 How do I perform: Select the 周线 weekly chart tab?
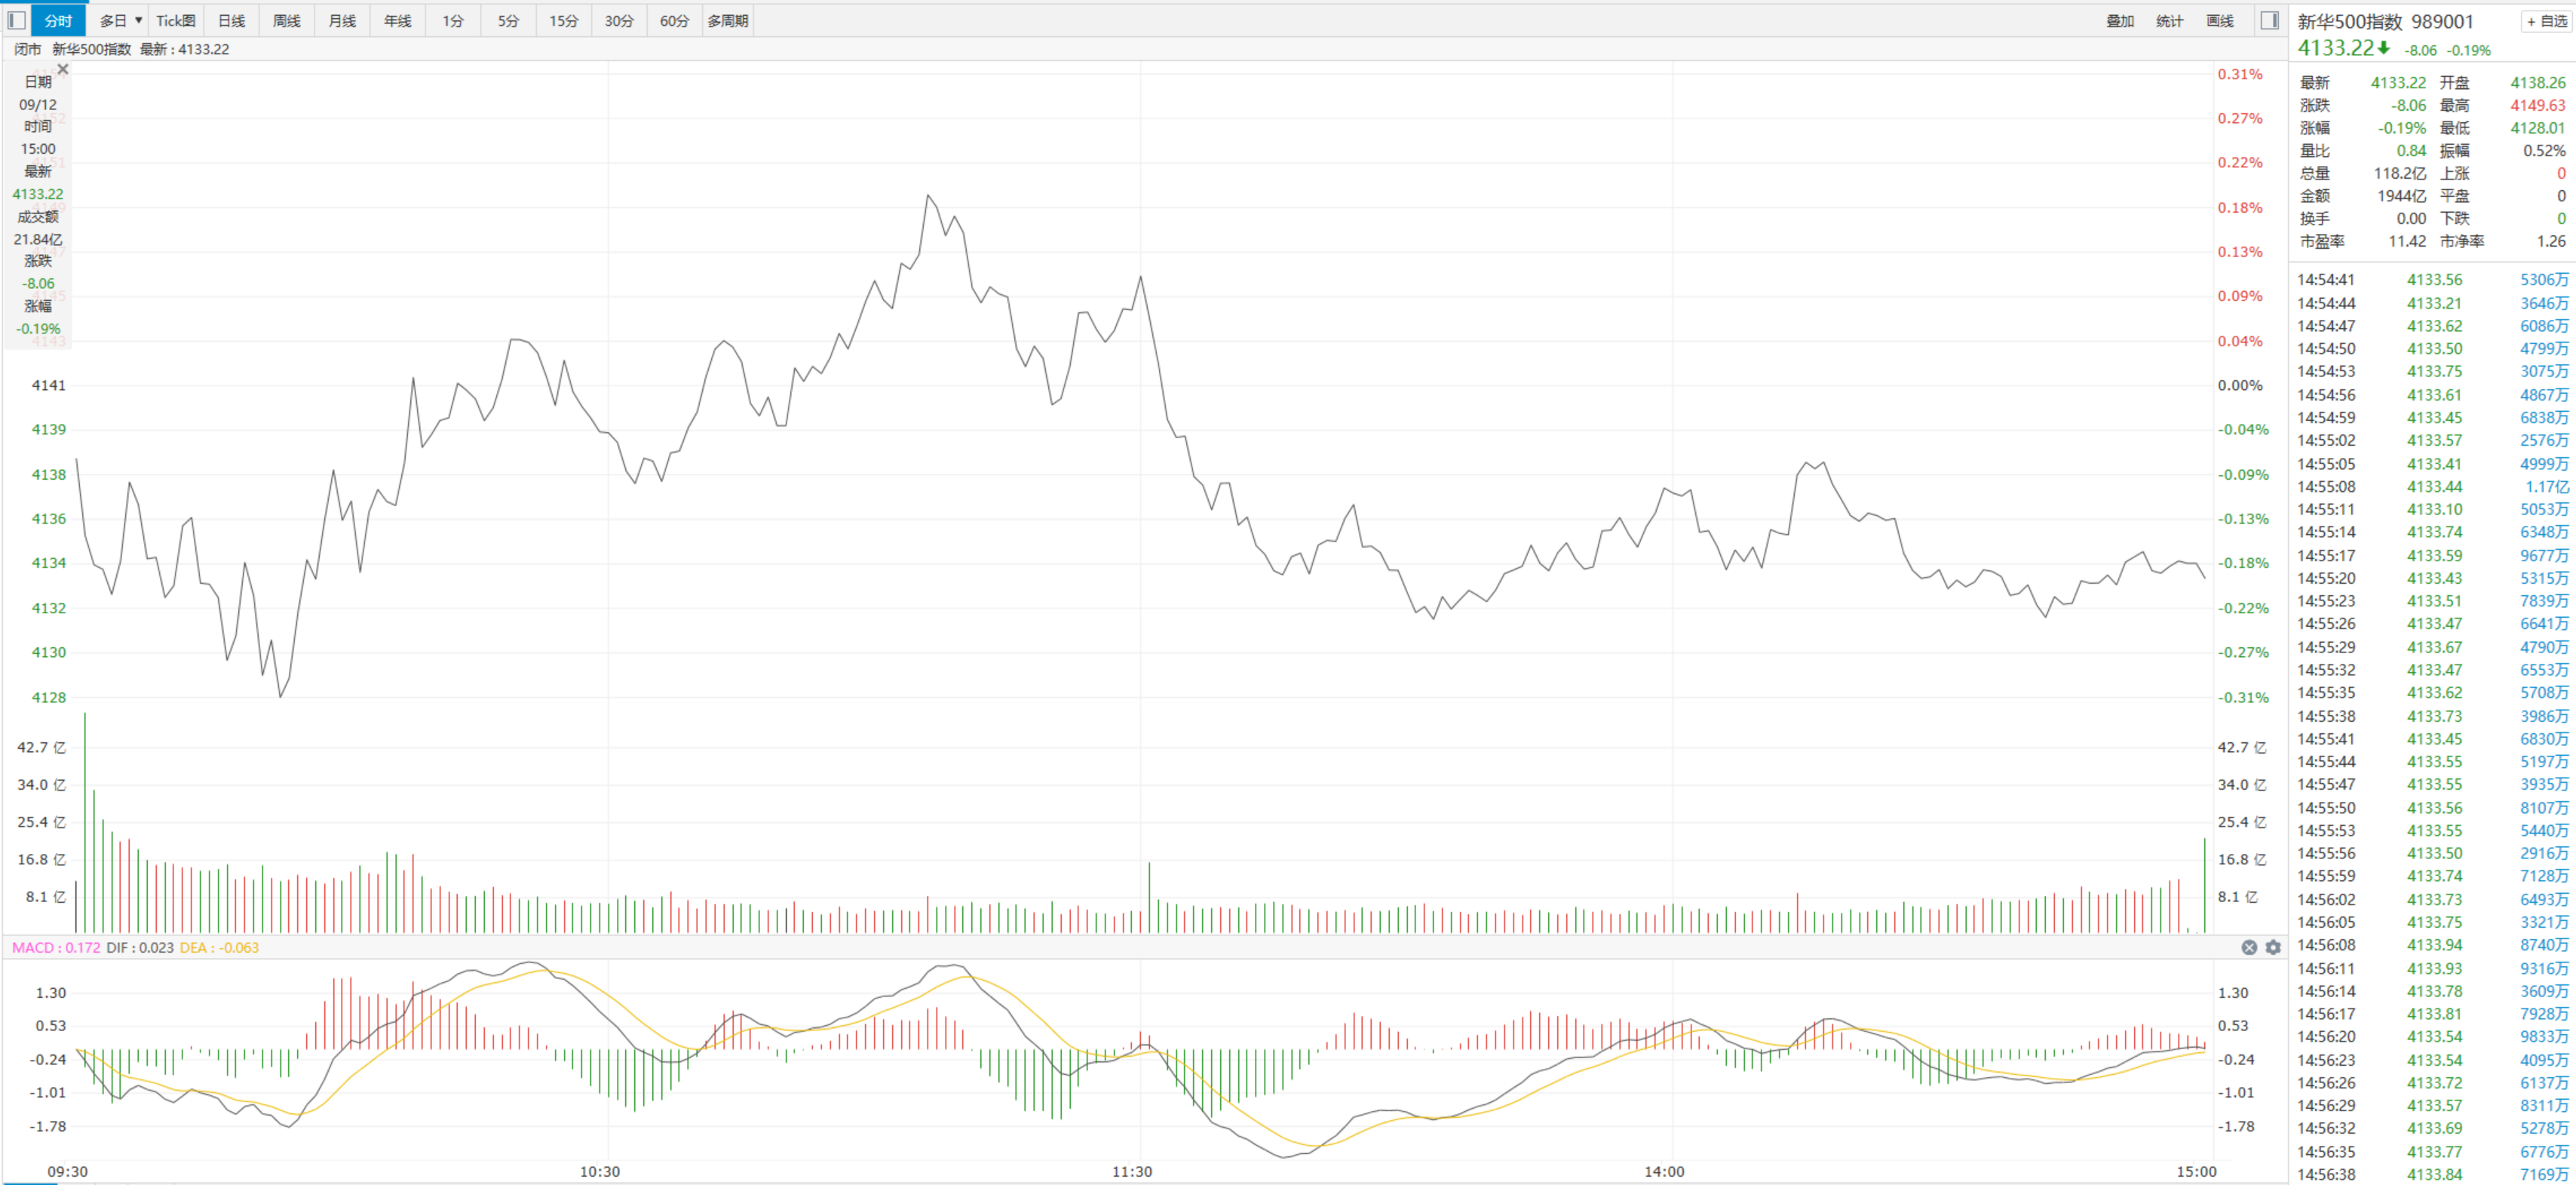coord(286,21)
